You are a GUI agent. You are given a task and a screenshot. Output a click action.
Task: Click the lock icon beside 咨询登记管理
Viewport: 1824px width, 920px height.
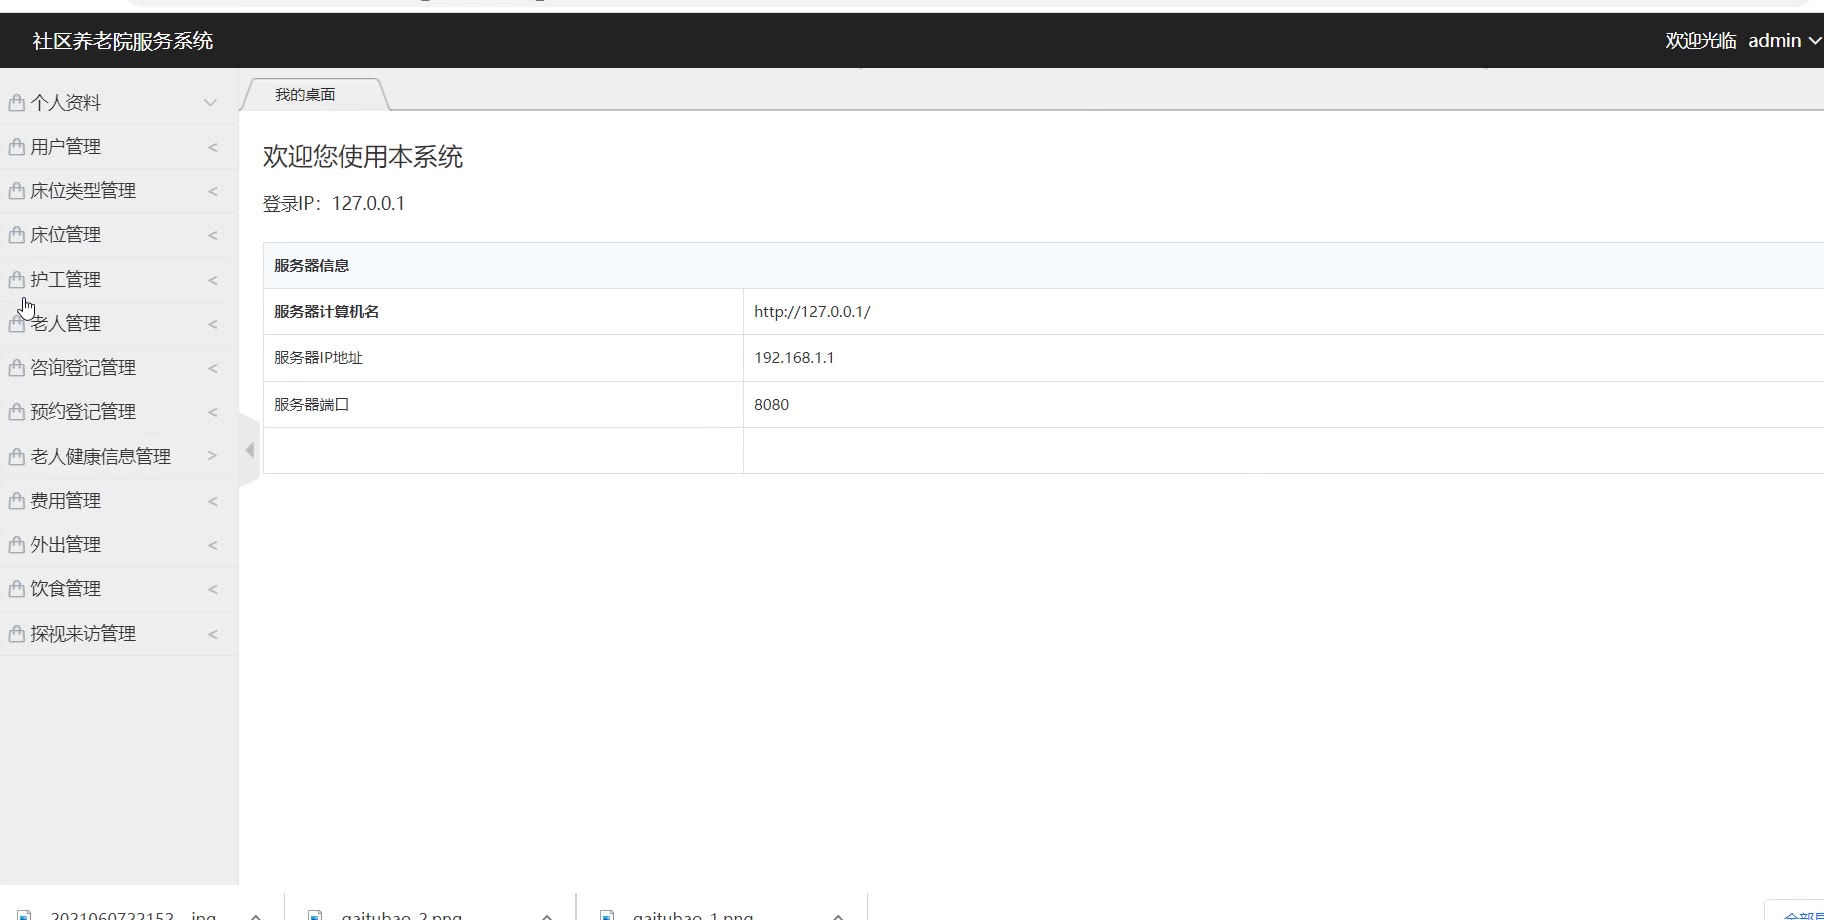point(16,367)
